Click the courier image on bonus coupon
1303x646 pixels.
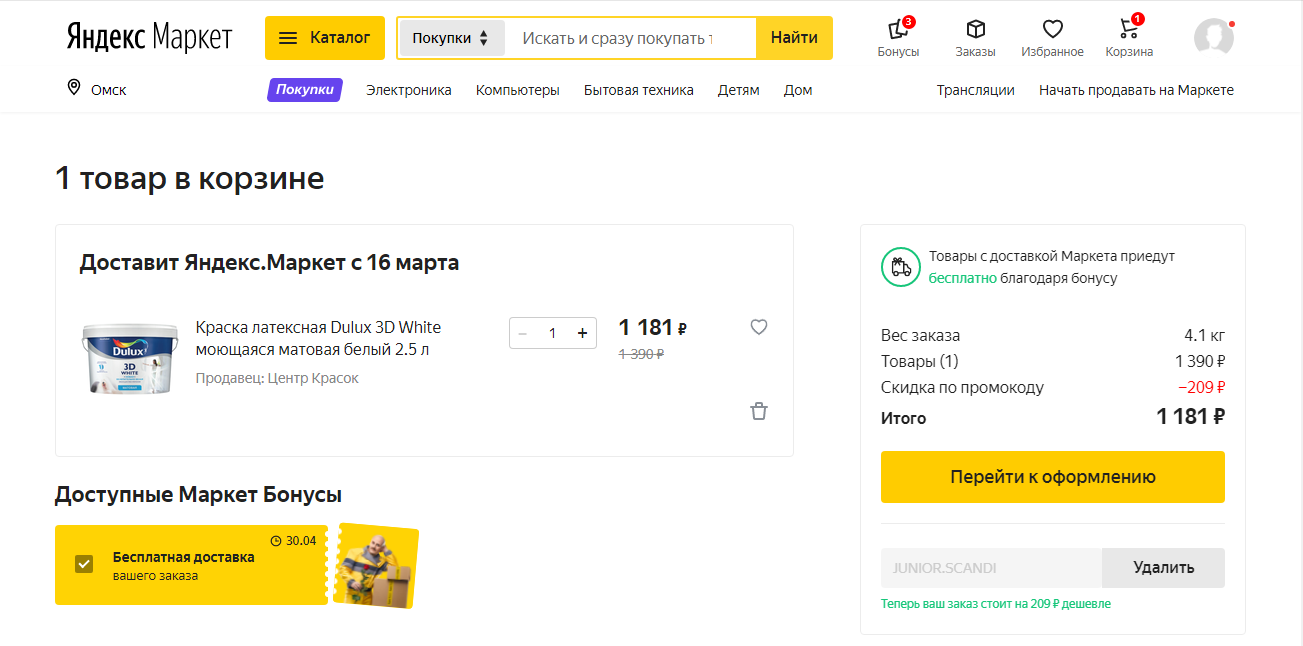point(376,566)
